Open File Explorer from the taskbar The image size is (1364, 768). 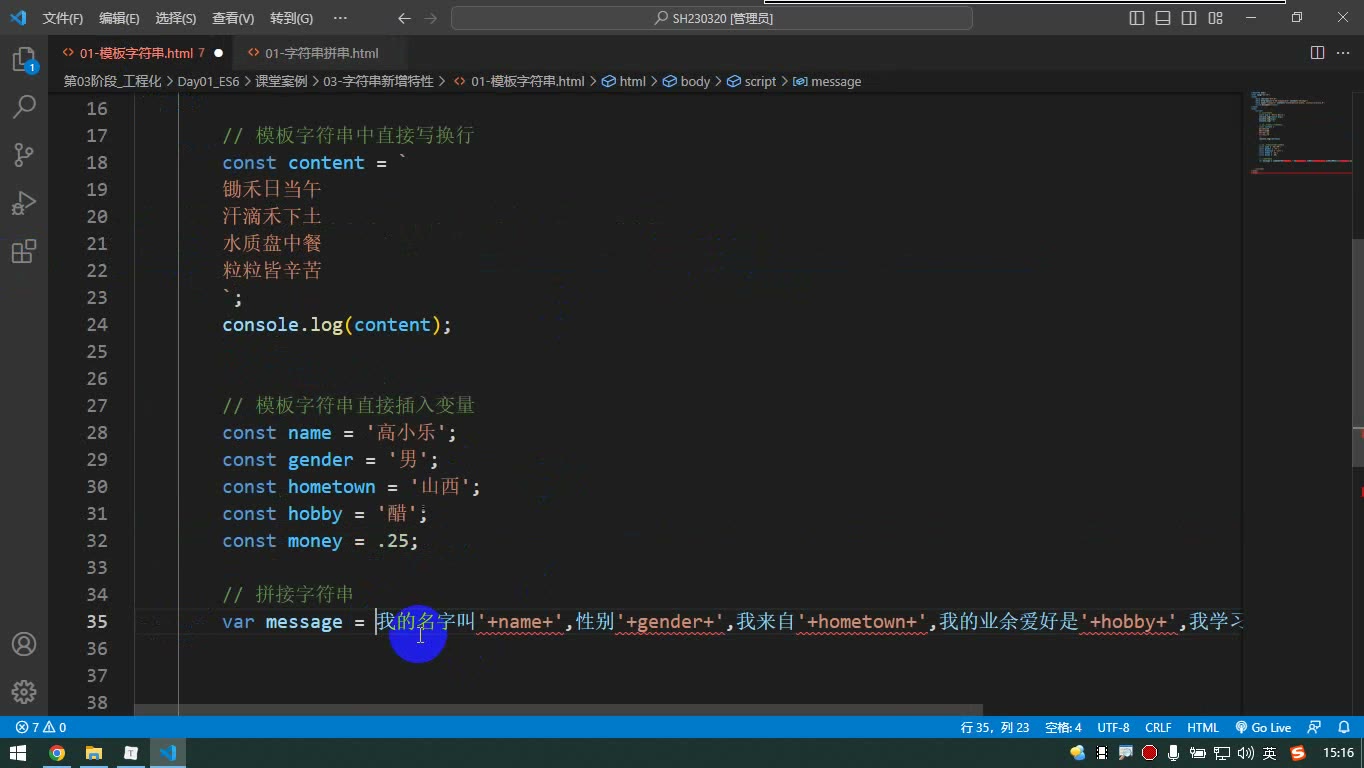[94, 753]
